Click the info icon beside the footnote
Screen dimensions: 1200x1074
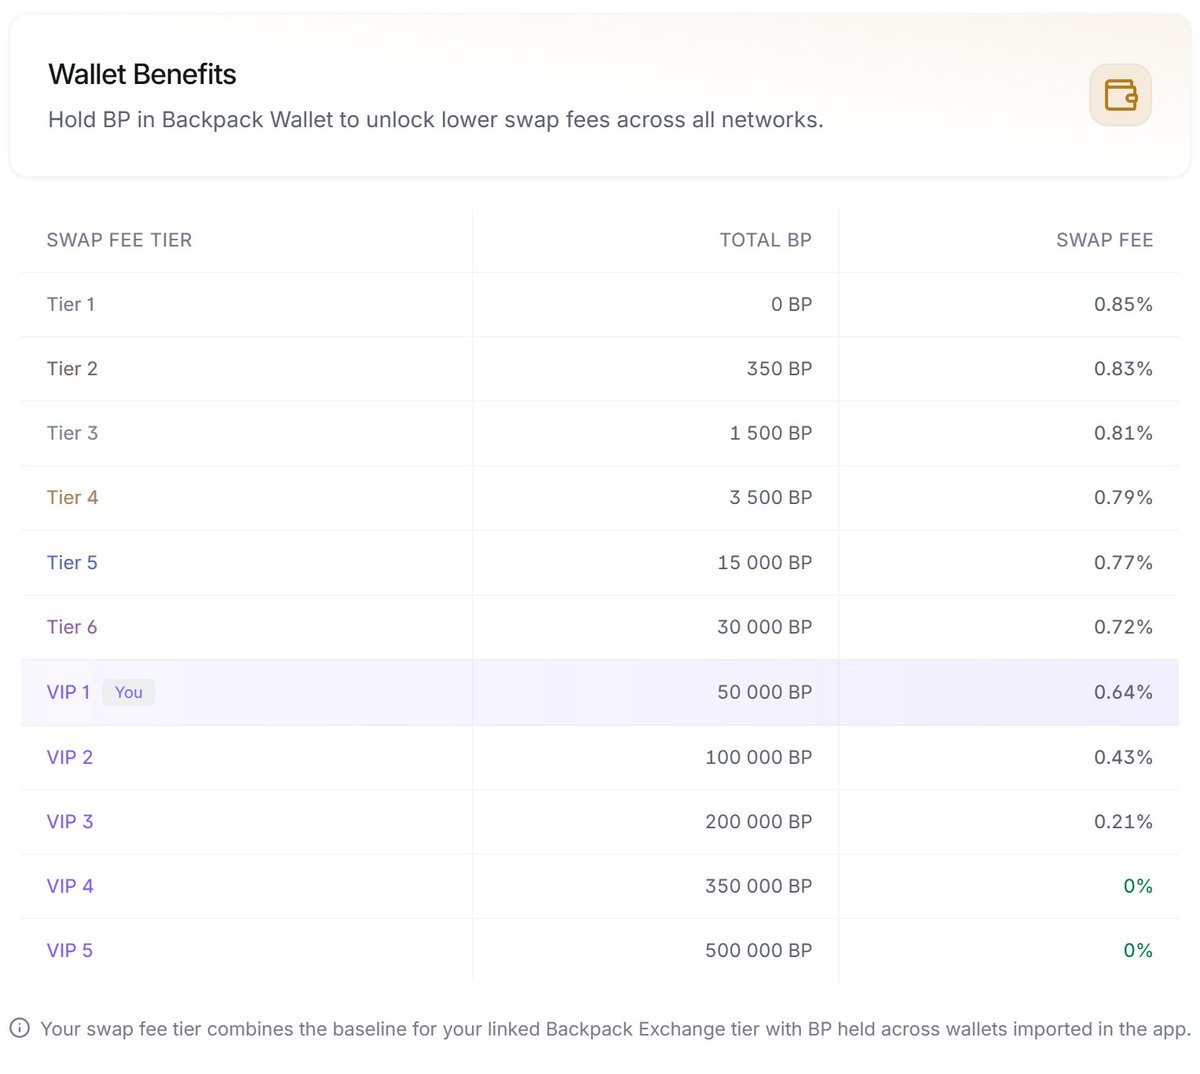tap(19, 1028)
